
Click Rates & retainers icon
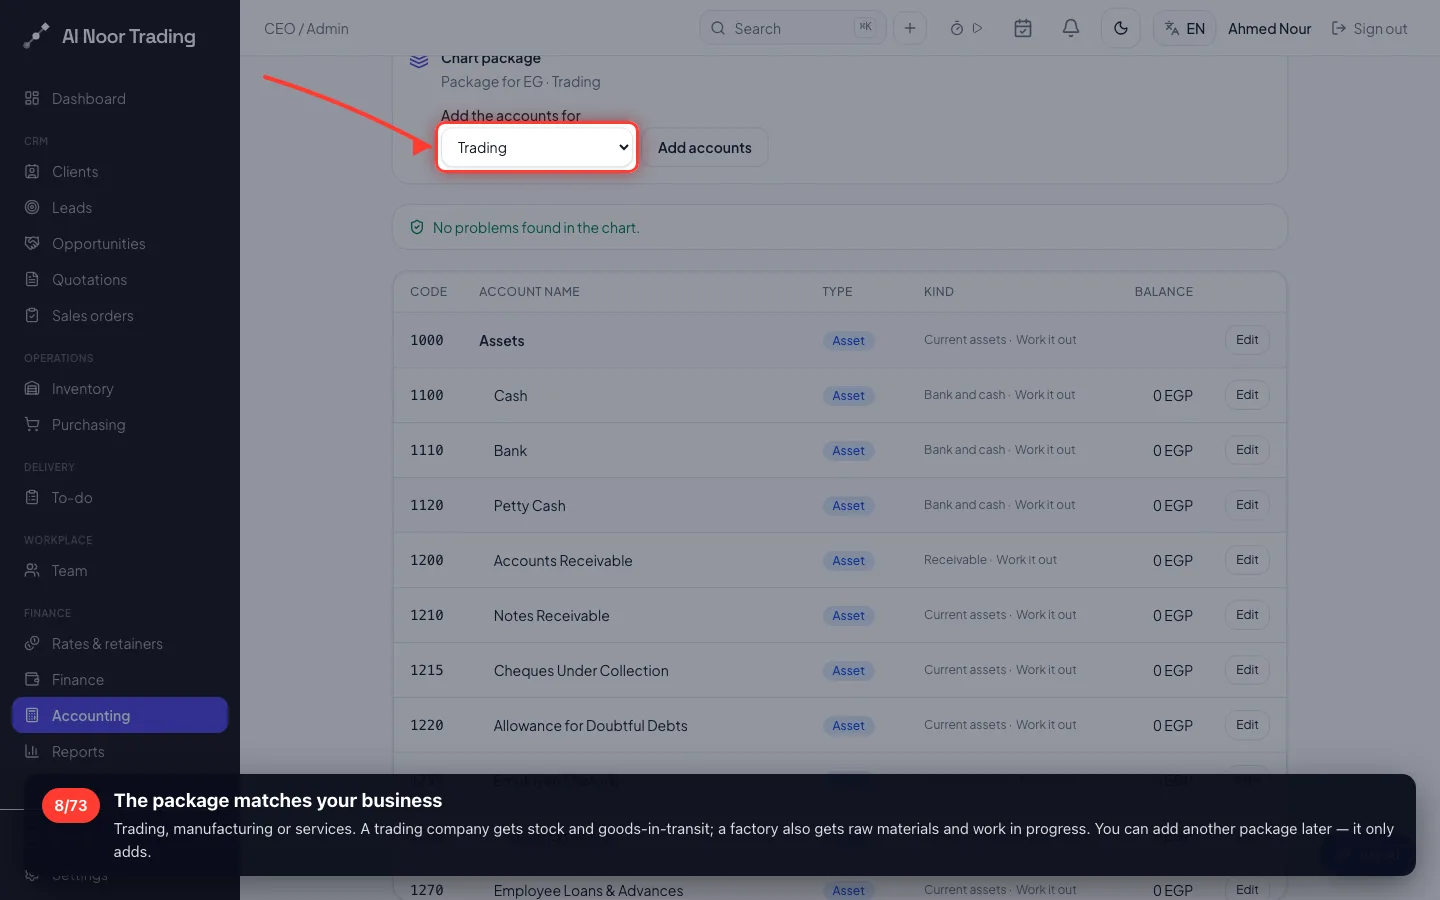[32, 643]
